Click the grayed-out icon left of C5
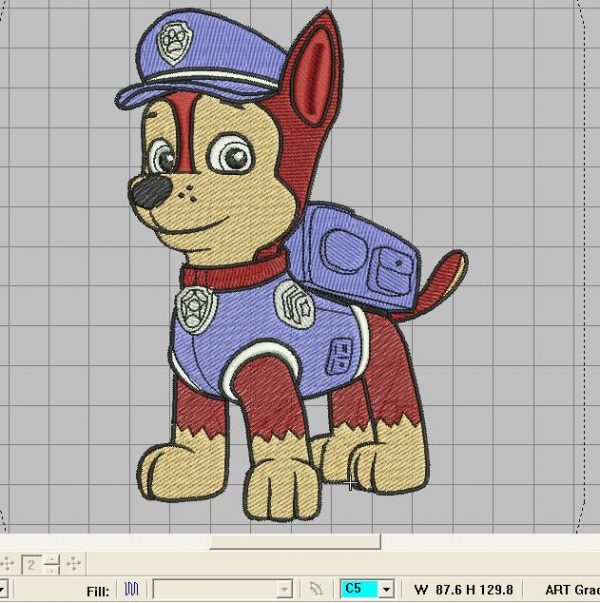The height and width of the screenshot is (603, 600). coord(316,589)
